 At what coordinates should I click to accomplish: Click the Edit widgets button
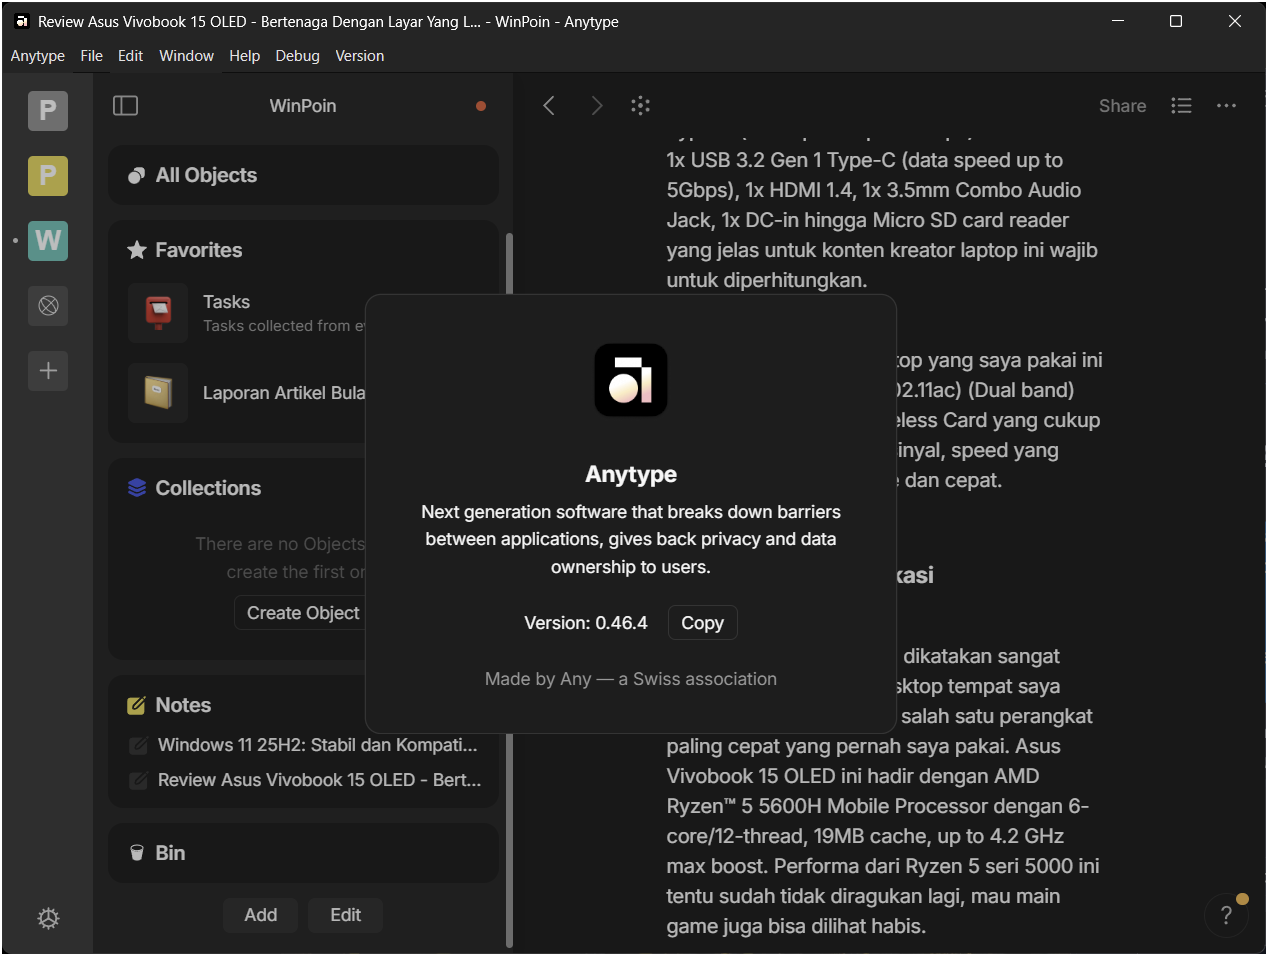tap(346, 915)
